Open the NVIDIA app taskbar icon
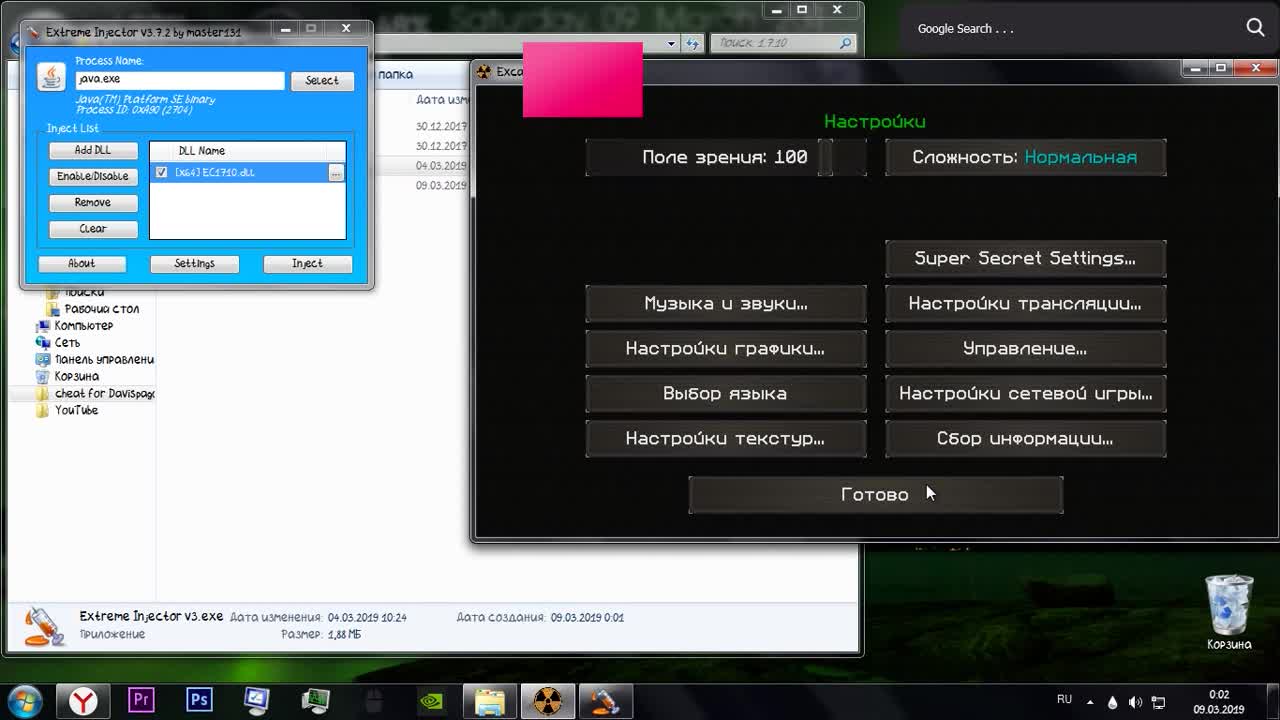The height and width of the screenshot is (720, 1280). [431, 701]
